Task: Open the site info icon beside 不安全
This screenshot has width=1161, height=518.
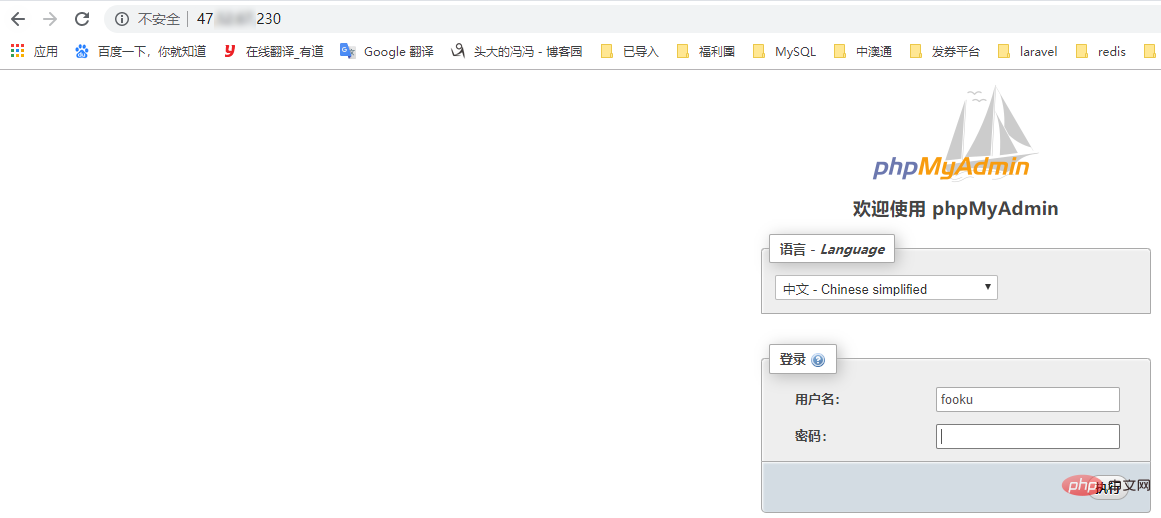Action: pyautogui.click(x=122, y=19)
